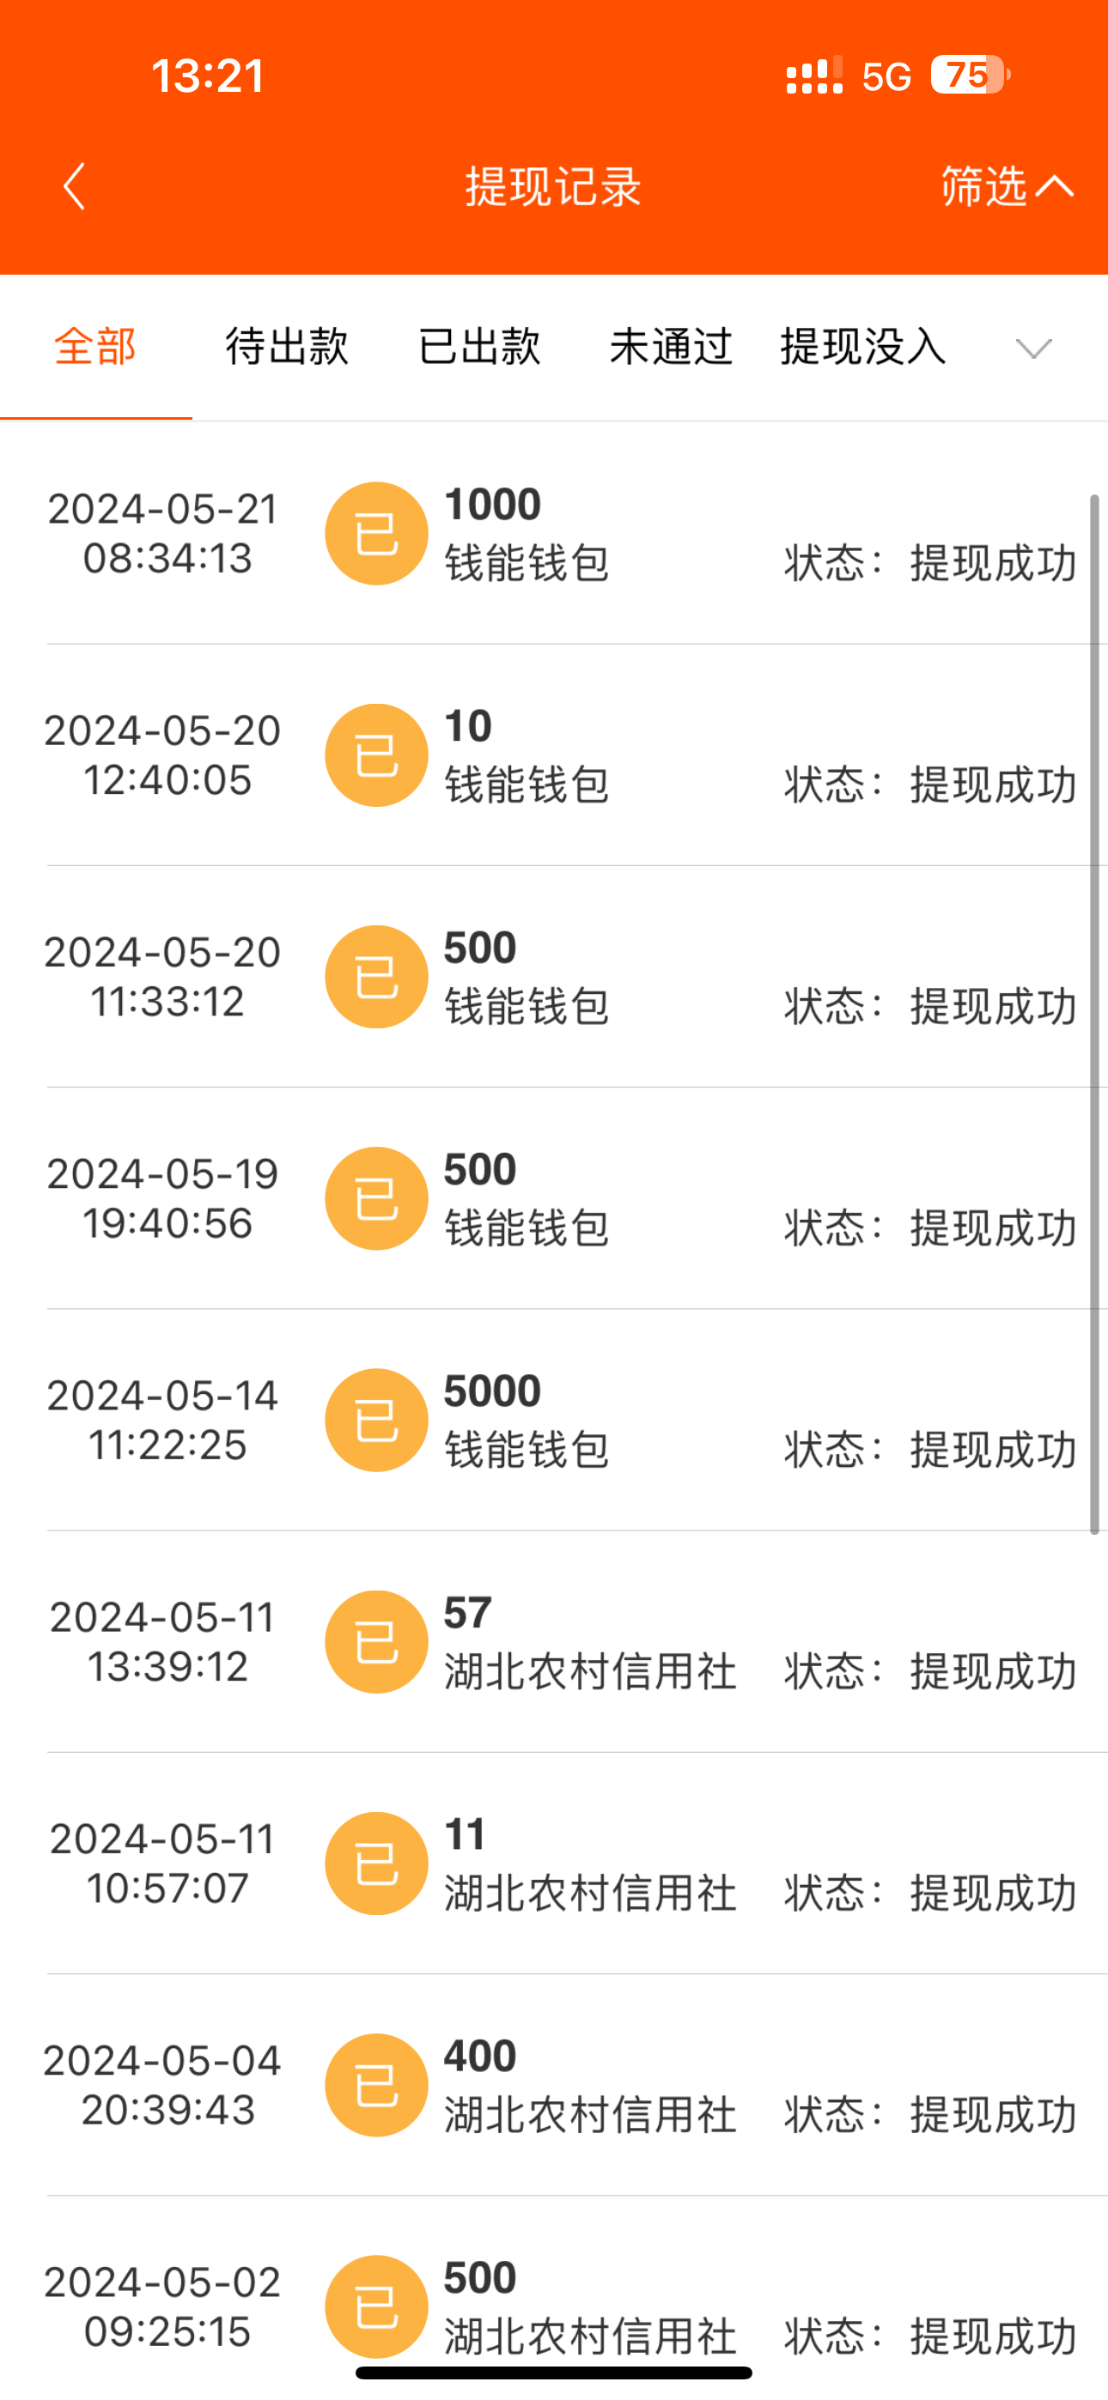Tap the 已 icon beside the 11 withdrawal
This screenshot has height=2400, width=1108.
click(377, 1864)
